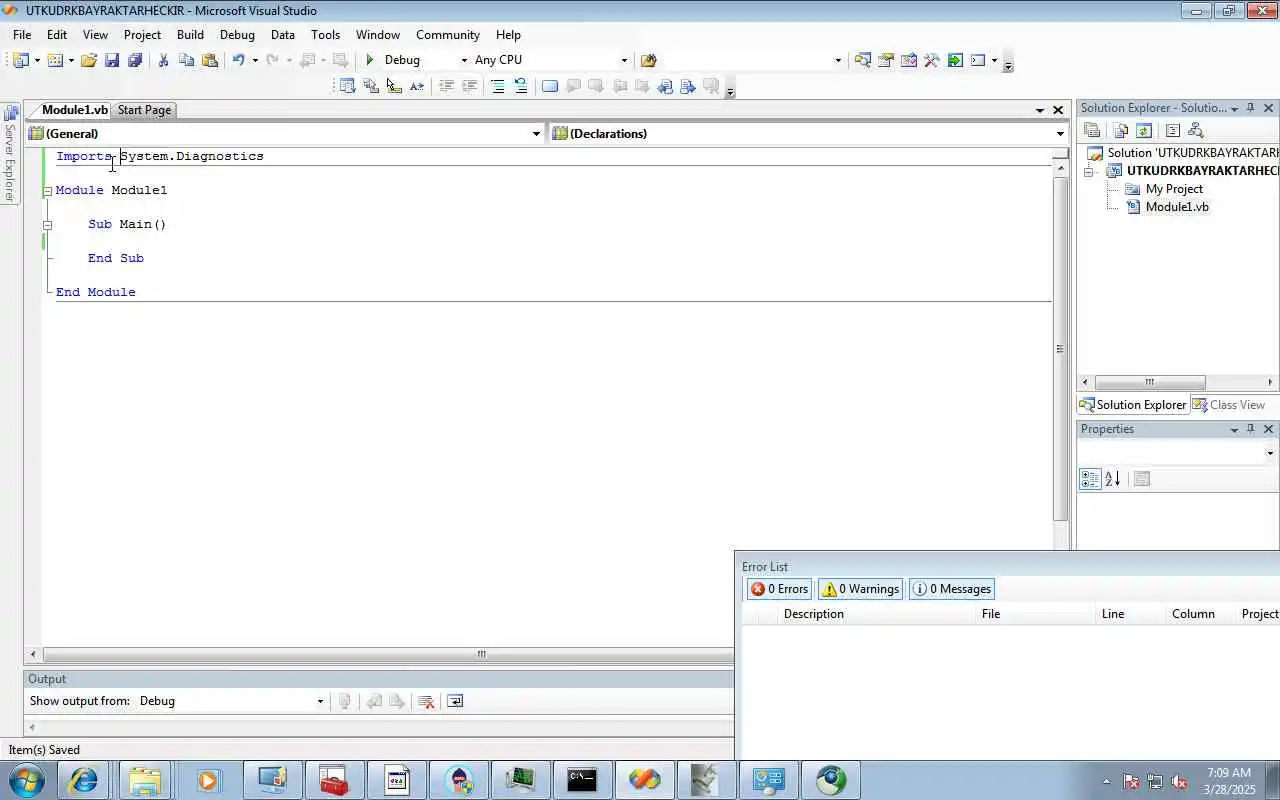
Task: Sort Error List by File column
Action: 1036,614
